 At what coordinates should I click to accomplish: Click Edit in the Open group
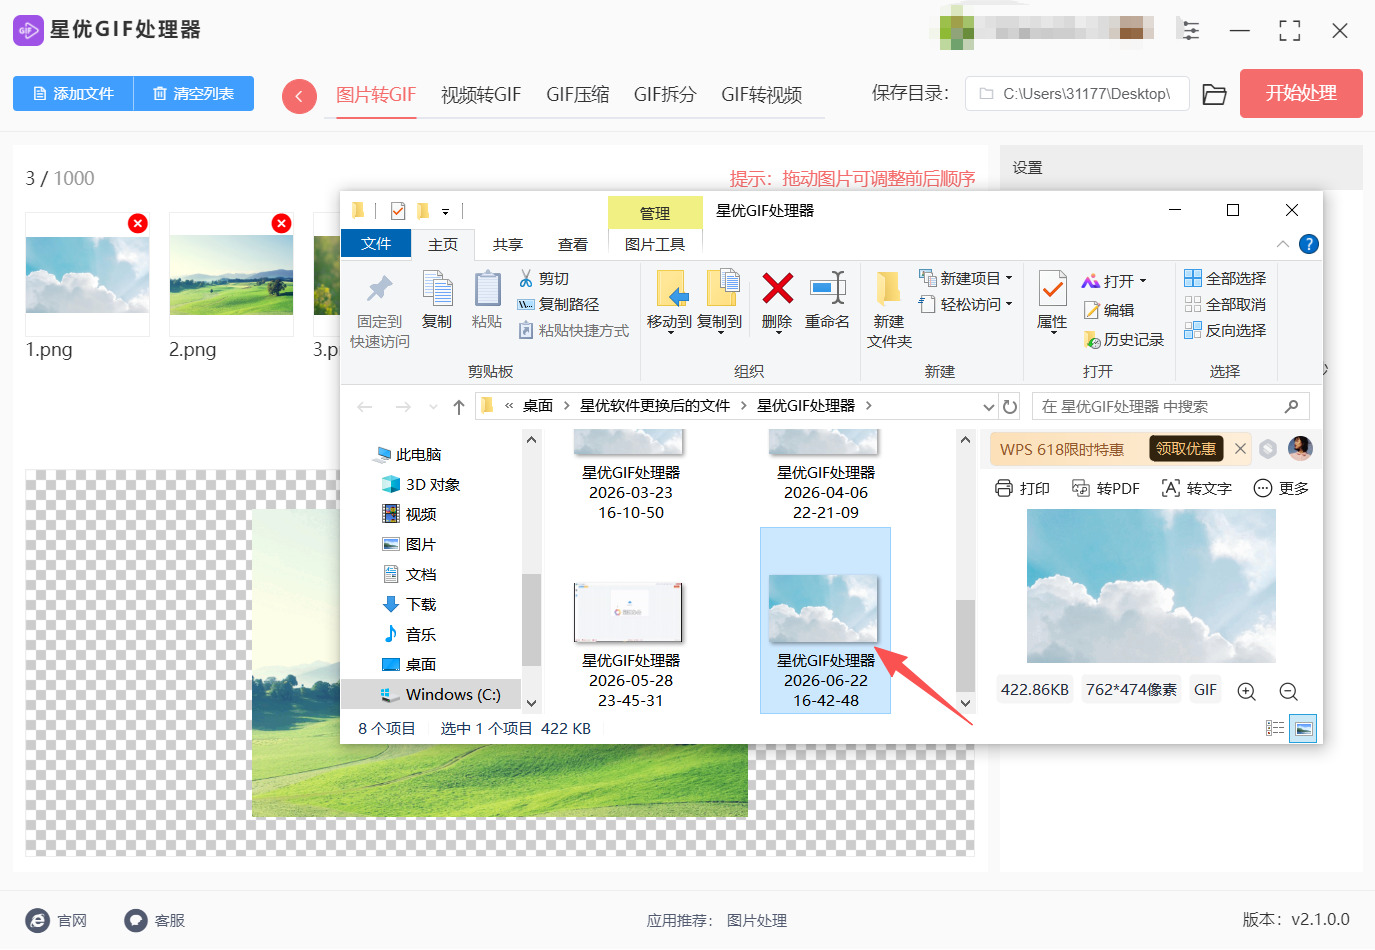1109,310
